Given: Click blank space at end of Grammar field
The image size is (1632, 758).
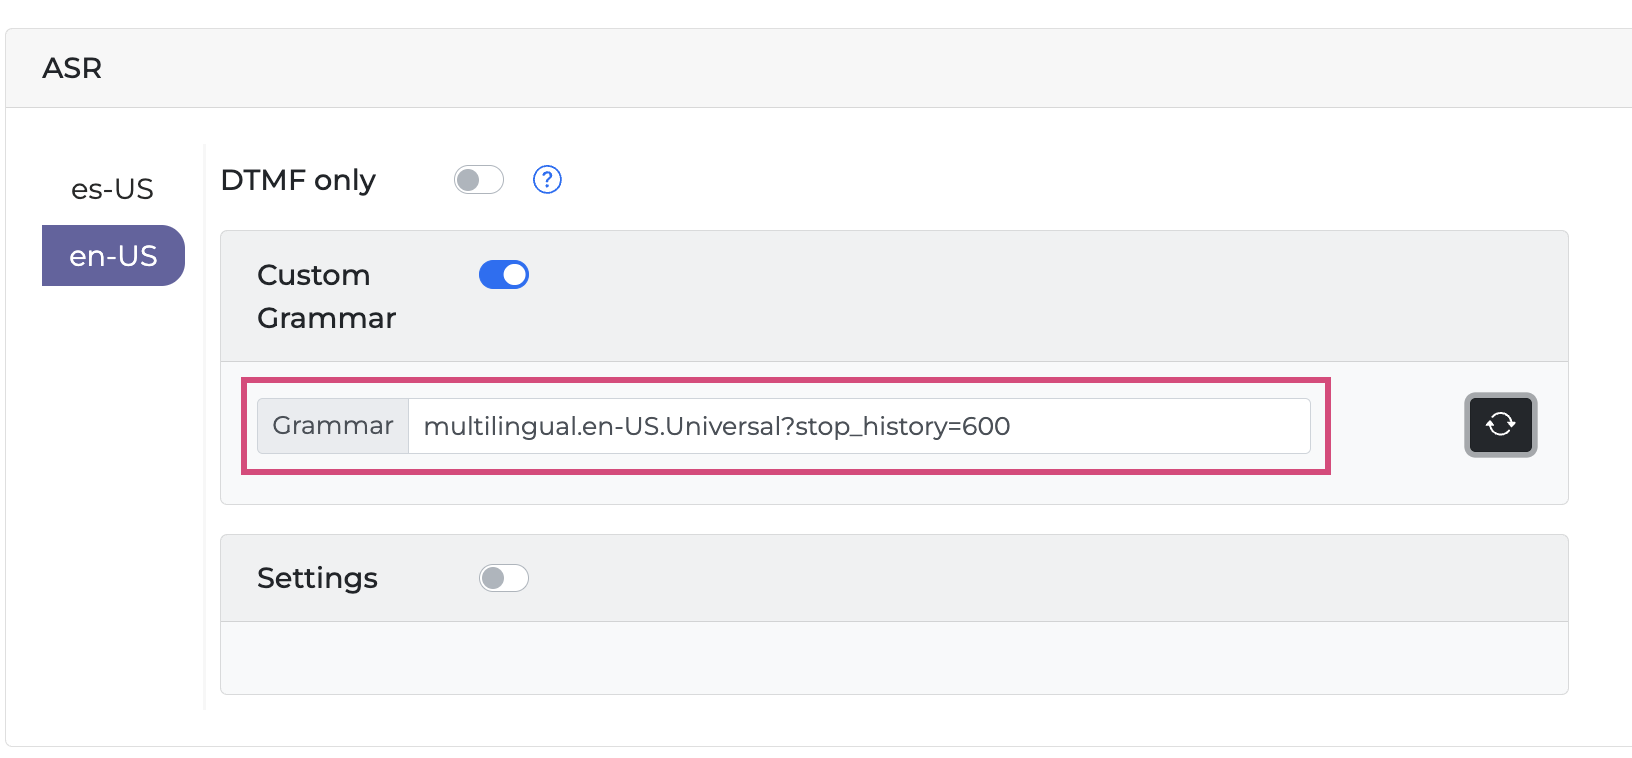Looking at the screenshot, I should (1160, 426).
